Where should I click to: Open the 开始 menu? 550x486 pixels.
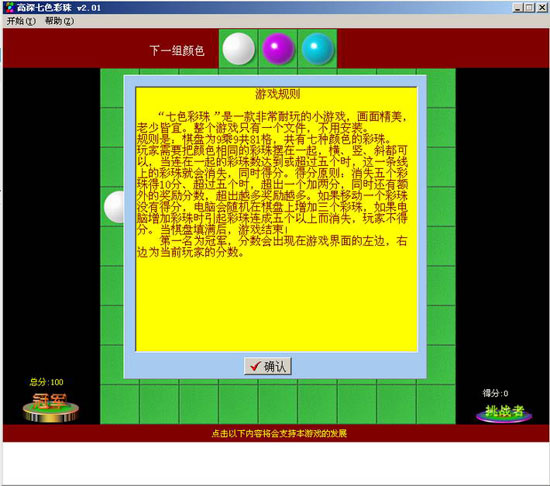pos(21,21)
